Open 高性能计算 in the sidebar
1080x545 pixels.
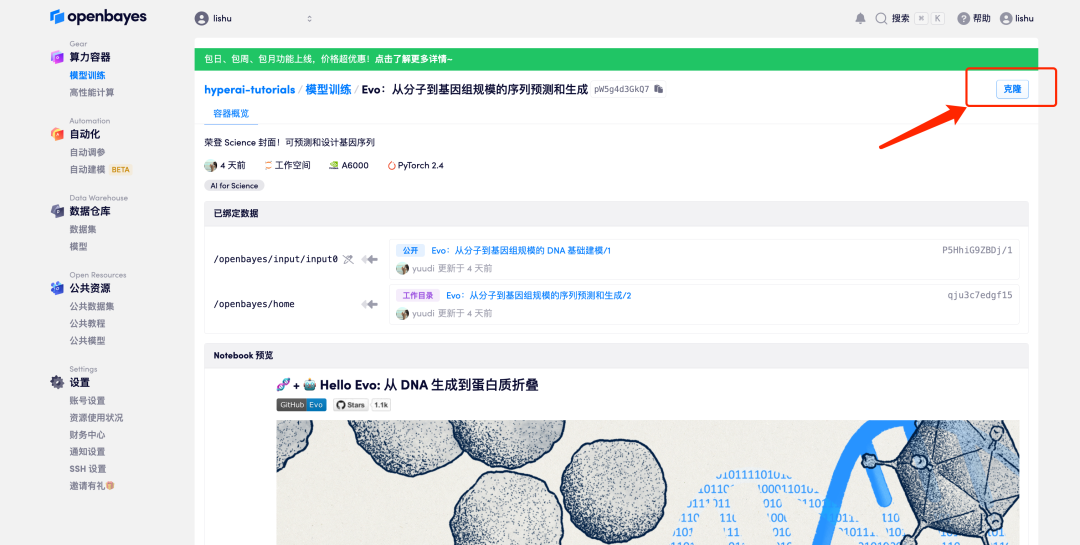91,93
